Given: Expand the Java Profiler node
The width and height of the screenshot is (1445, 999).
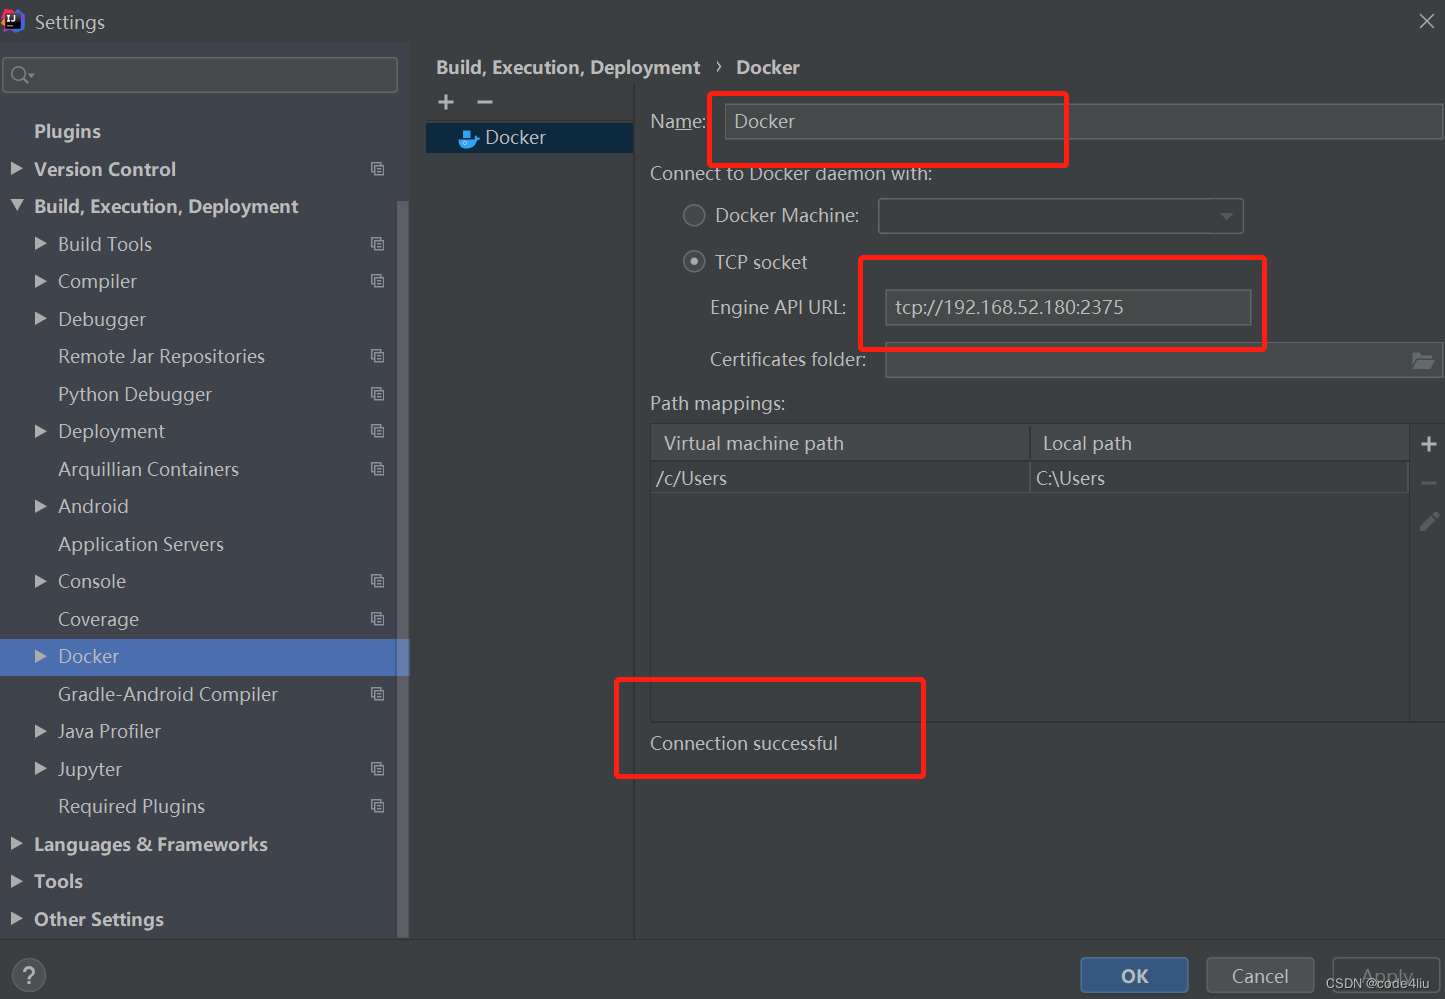Looking at the screenshot, I should [x=41, y=731].
